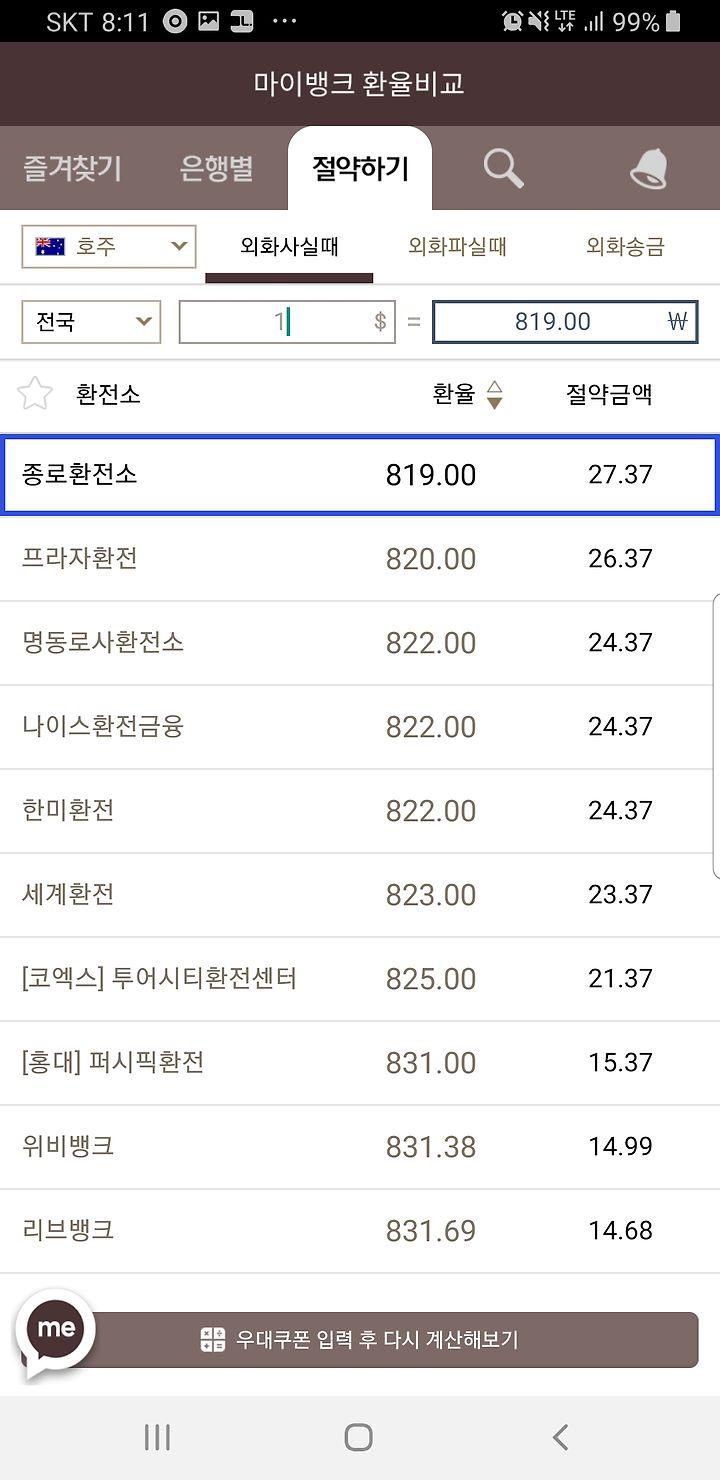This screenshot has width=720, height=1480.
Task: Switch to the 즐겨찾기 tab
Action: 72,168
